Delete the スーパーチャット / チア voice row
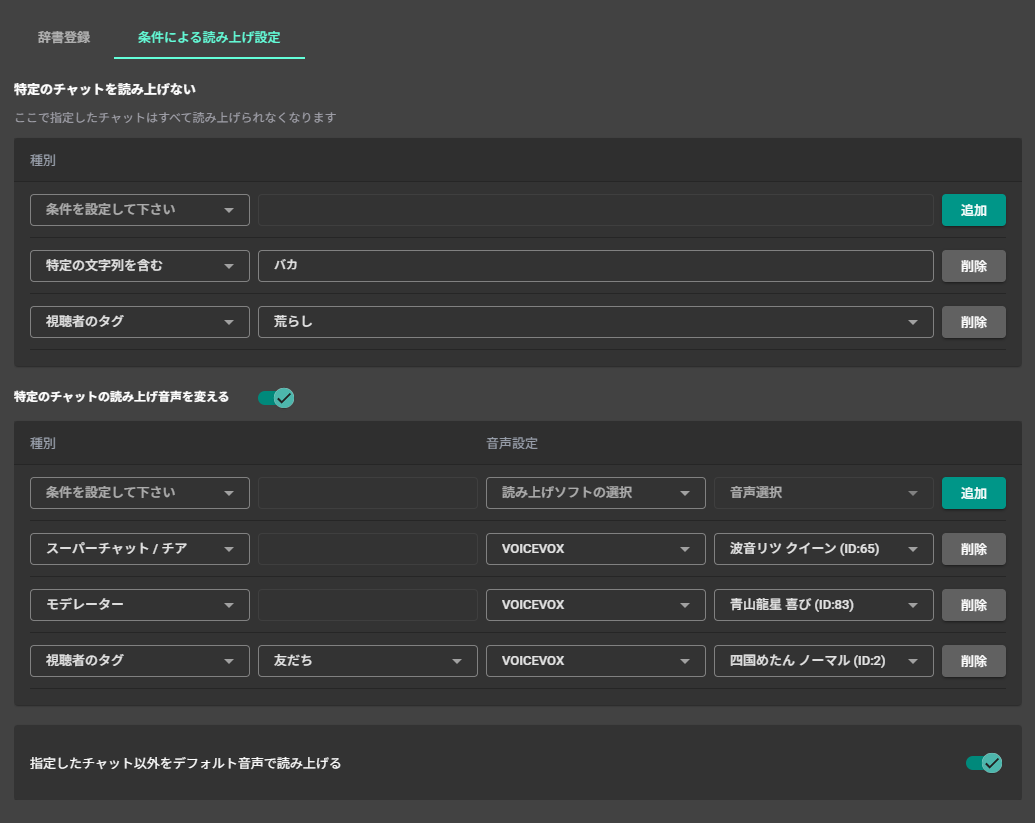Viewport: 1035px width, 823px height. pyautogui.click(x=974, y=549)
